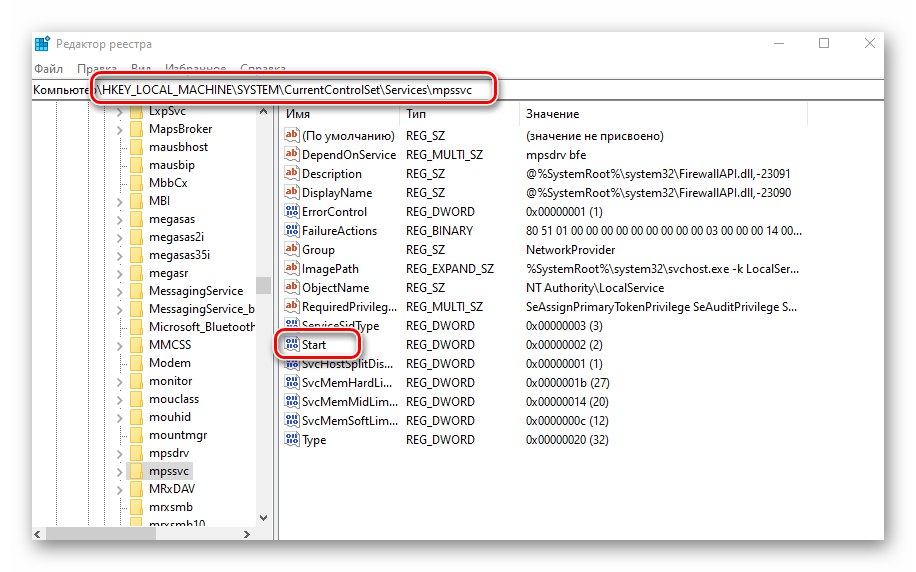Click the Group string value icon
Image resolution: width=916 pixels, height=572 pixels.
tap(292, 249)
